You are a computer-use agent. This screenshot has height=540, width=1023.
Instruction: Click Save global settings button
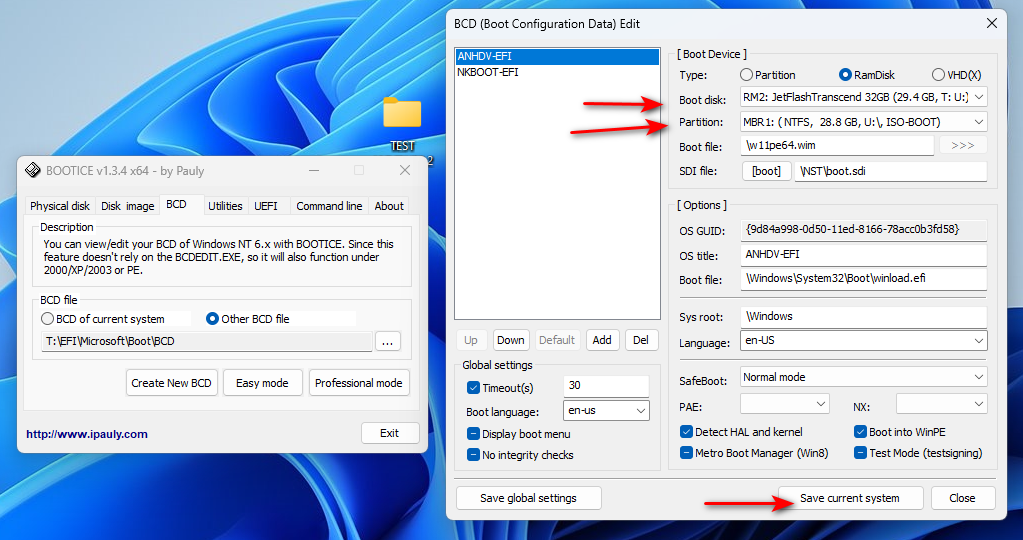pos(528,498)
